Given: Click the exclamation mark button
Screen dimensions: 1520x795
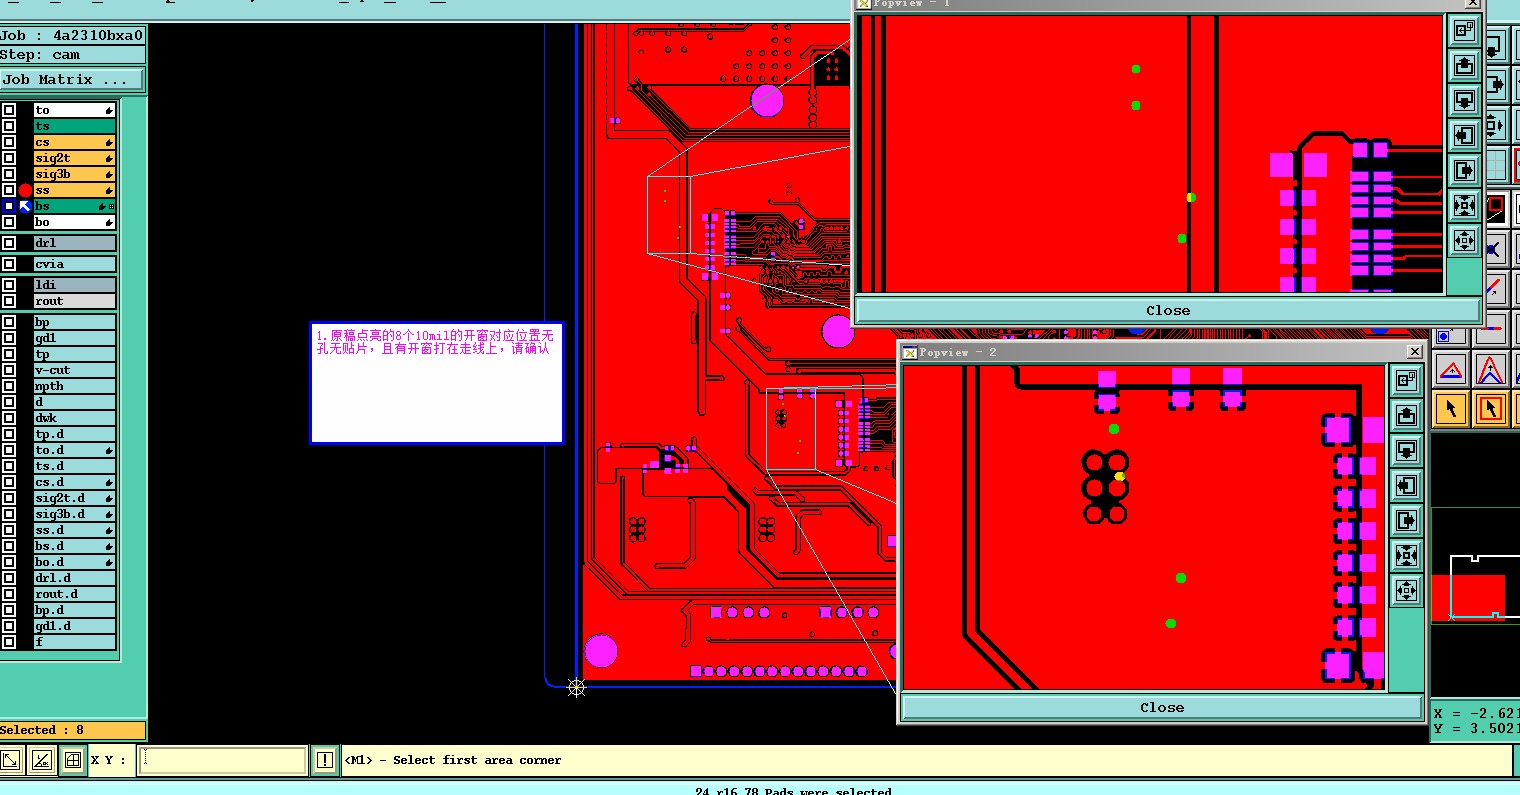Looking at the screenshot, I should [x=325, y=760].
